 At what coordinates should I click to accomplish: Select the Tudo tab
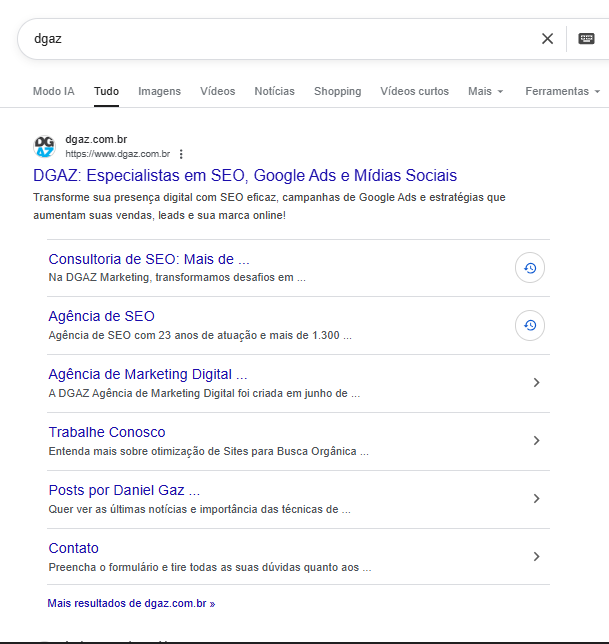(106, 91)
